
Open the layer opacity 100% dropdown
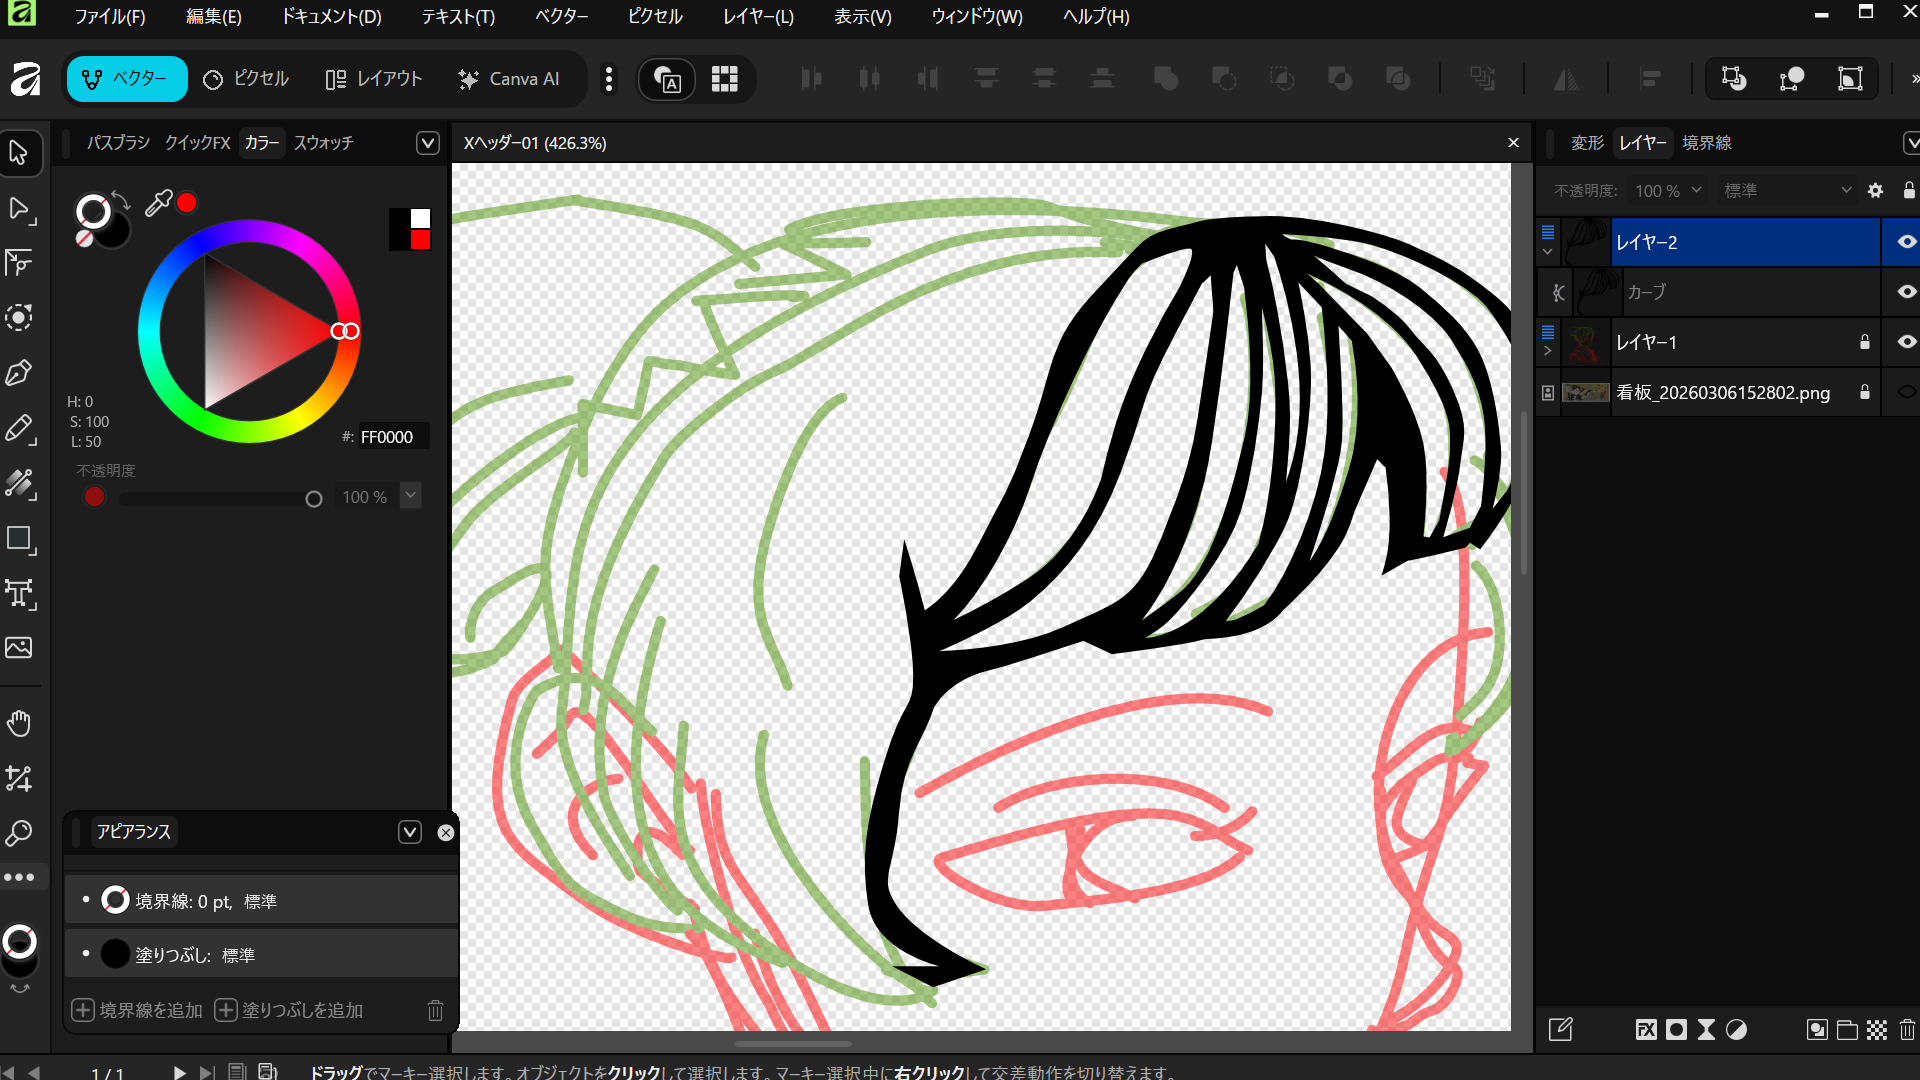click(1668, 190)
